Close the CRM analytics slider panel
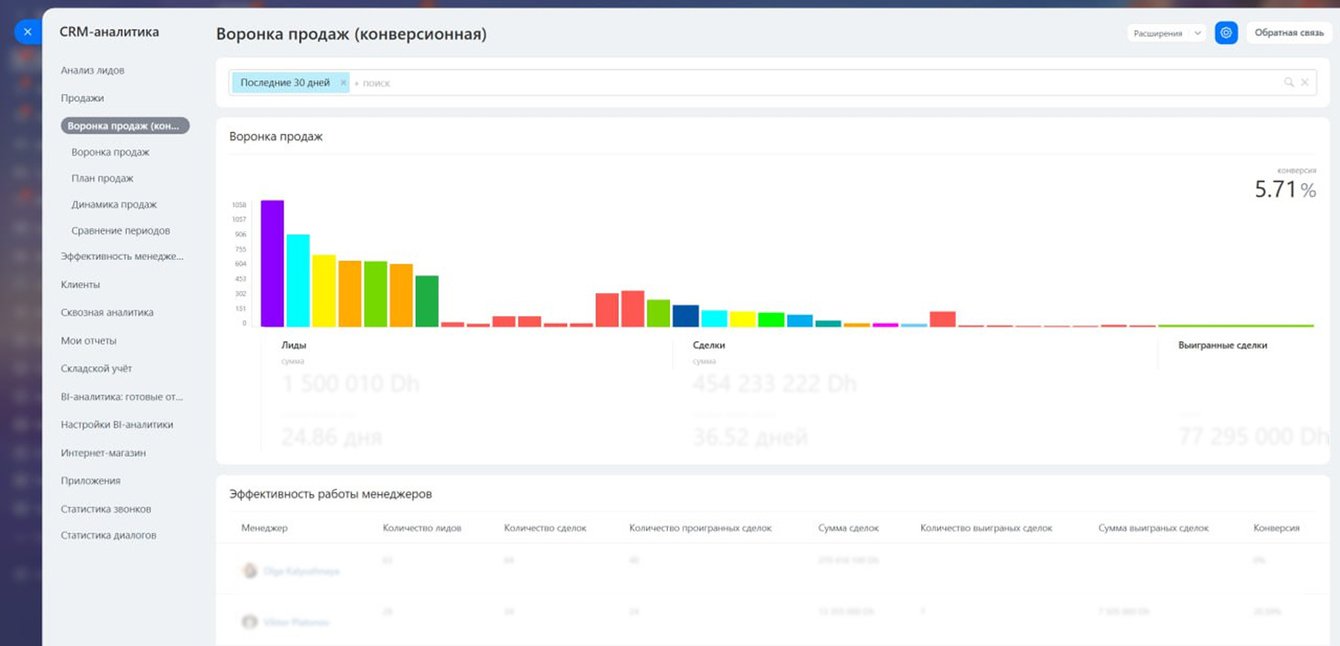 (x=27, y=32)
